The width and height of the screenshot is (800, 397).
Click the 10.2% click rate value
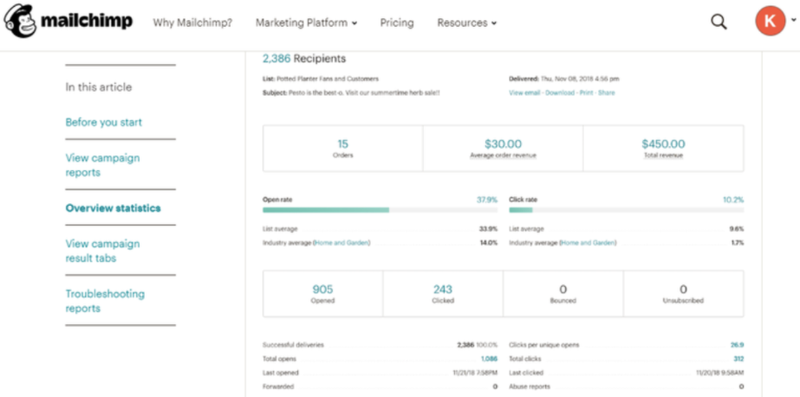pos(733,200)
